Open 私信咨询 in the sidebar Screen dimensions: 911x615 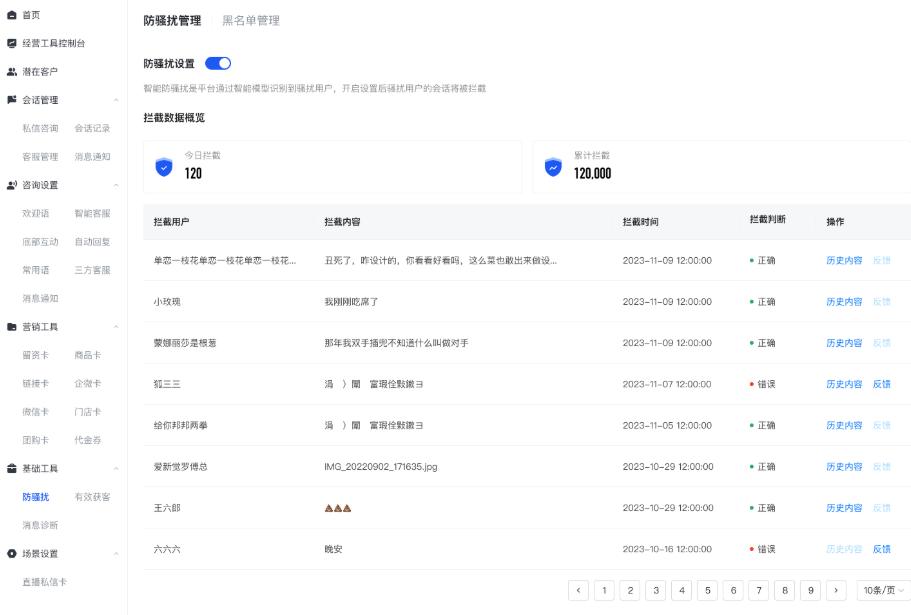tap(40, 128)
